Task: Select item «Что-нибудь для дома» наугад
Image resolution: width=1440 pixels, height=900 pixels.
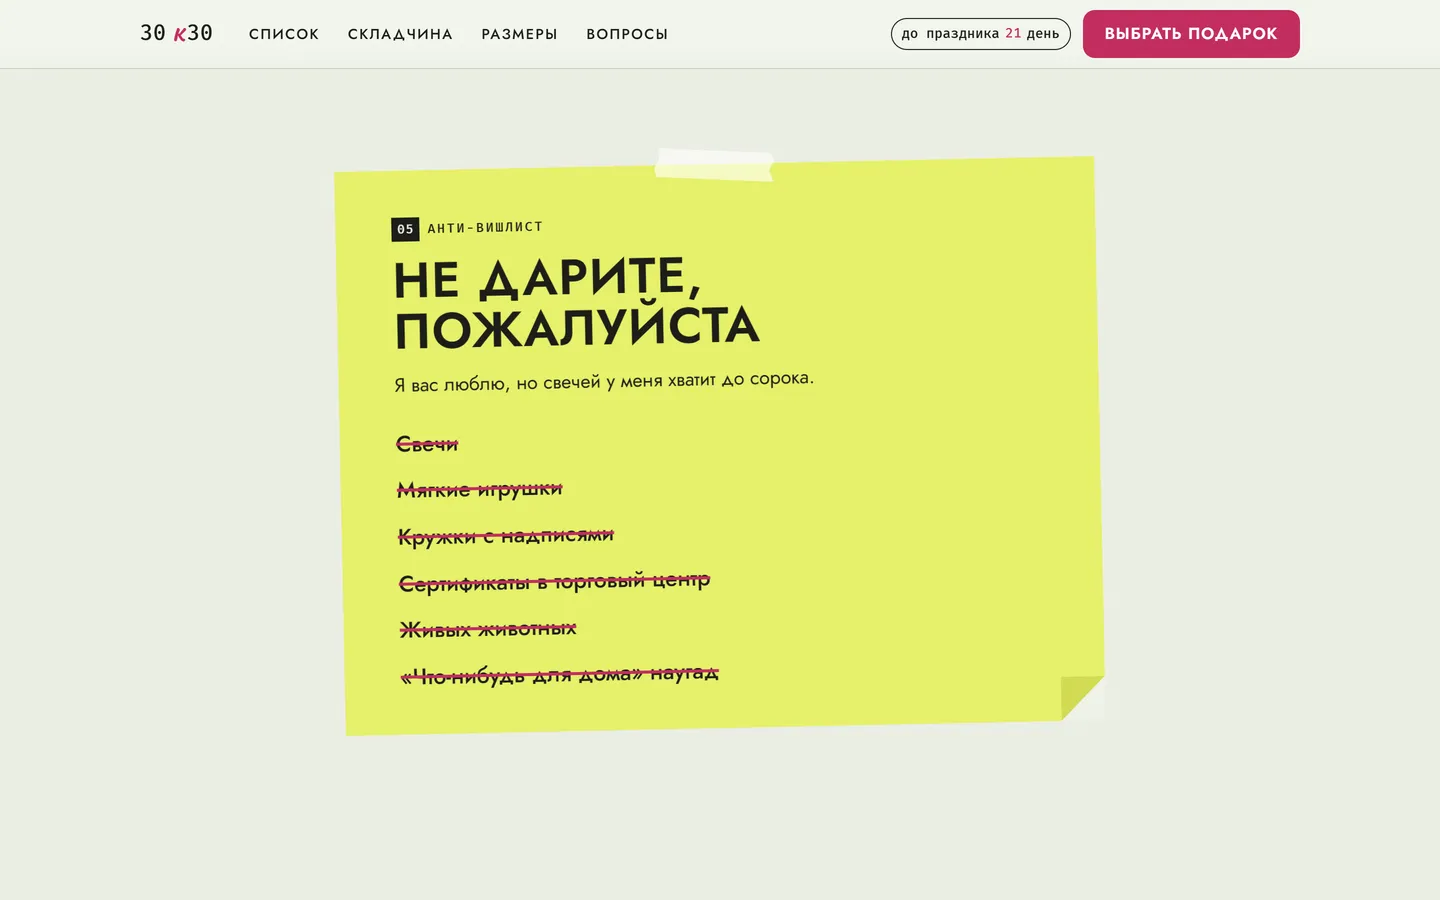Action: tap(559, 675)
